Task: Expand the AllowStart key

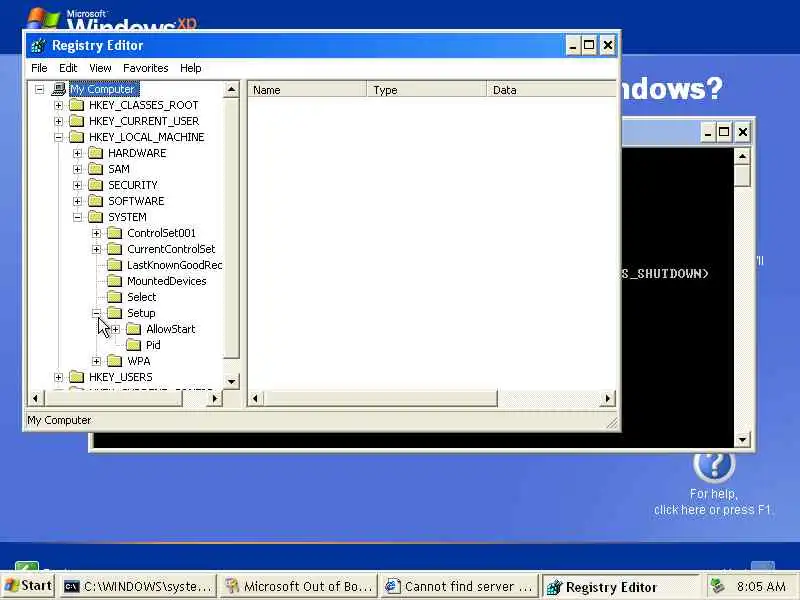Action: pyautogui.click(x=115, y=329)
